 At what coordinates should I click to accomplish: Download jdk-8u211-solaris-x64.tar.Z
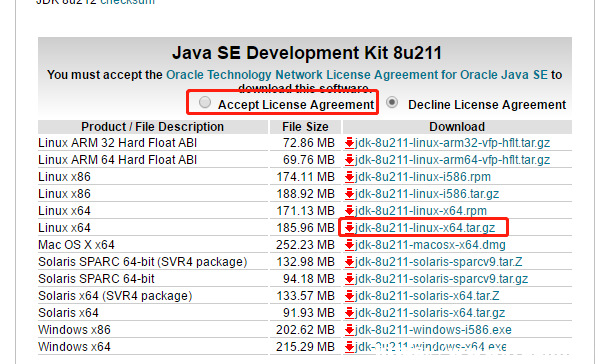point(427,296)
